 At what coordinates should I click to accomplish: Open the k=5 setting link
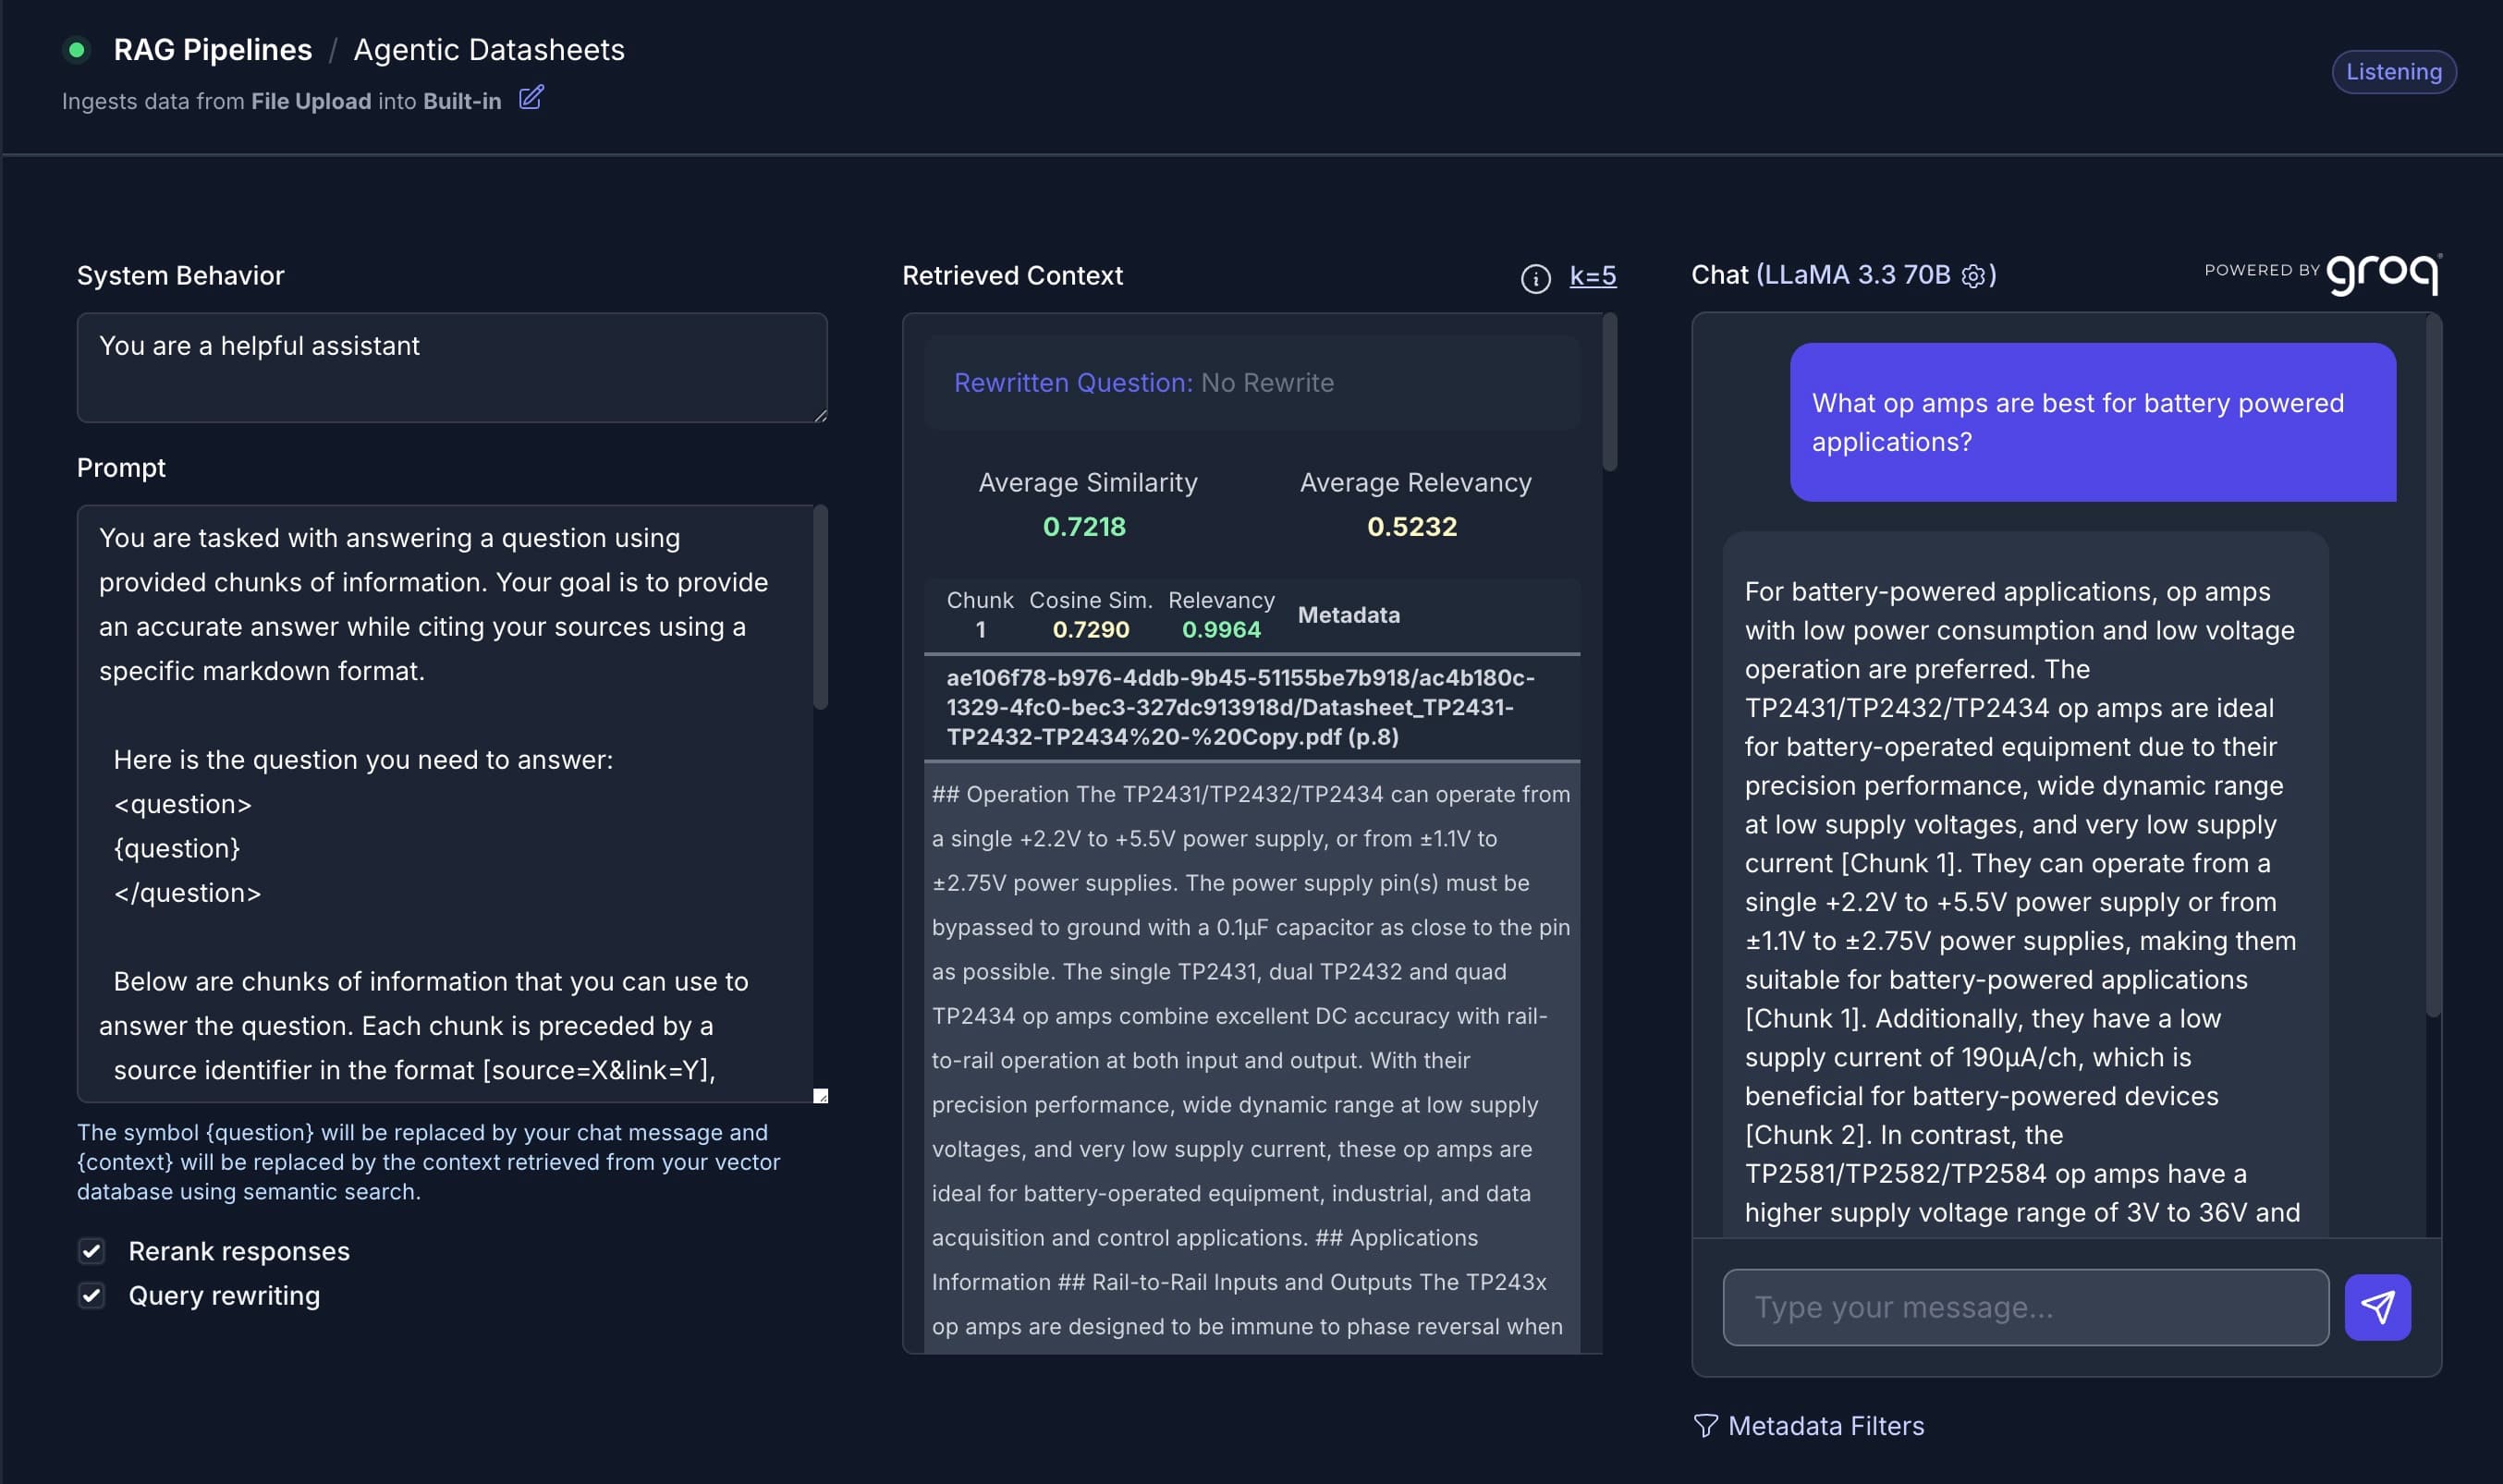1592,275
